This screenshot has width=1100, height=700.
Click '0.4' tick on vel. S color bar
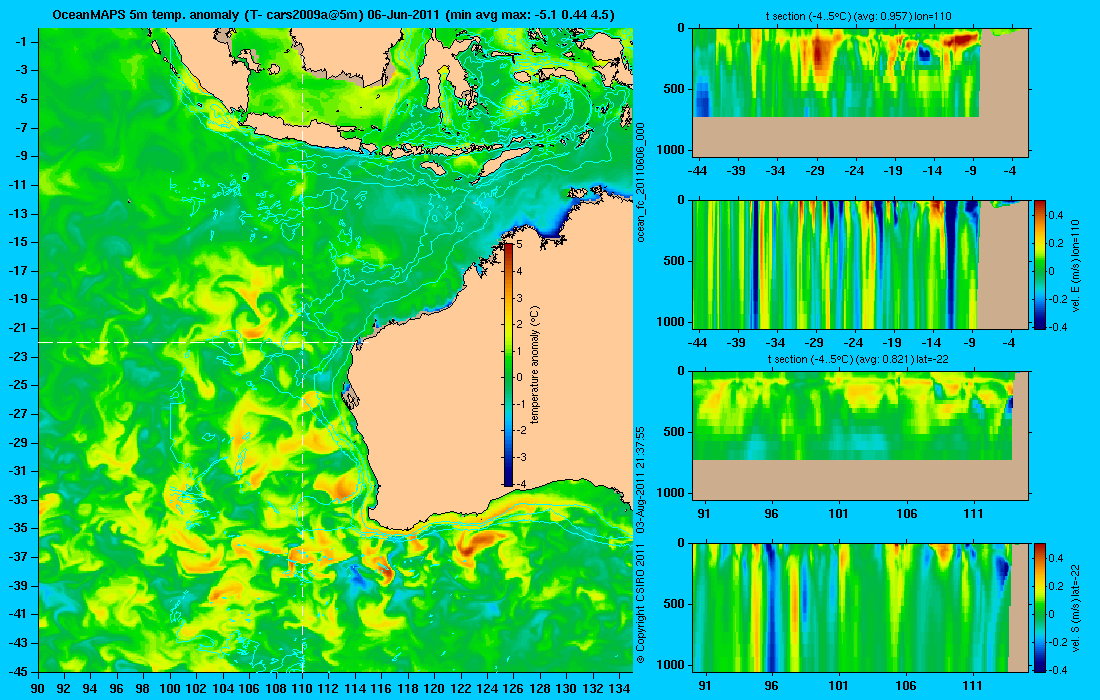pos(1056,558)
